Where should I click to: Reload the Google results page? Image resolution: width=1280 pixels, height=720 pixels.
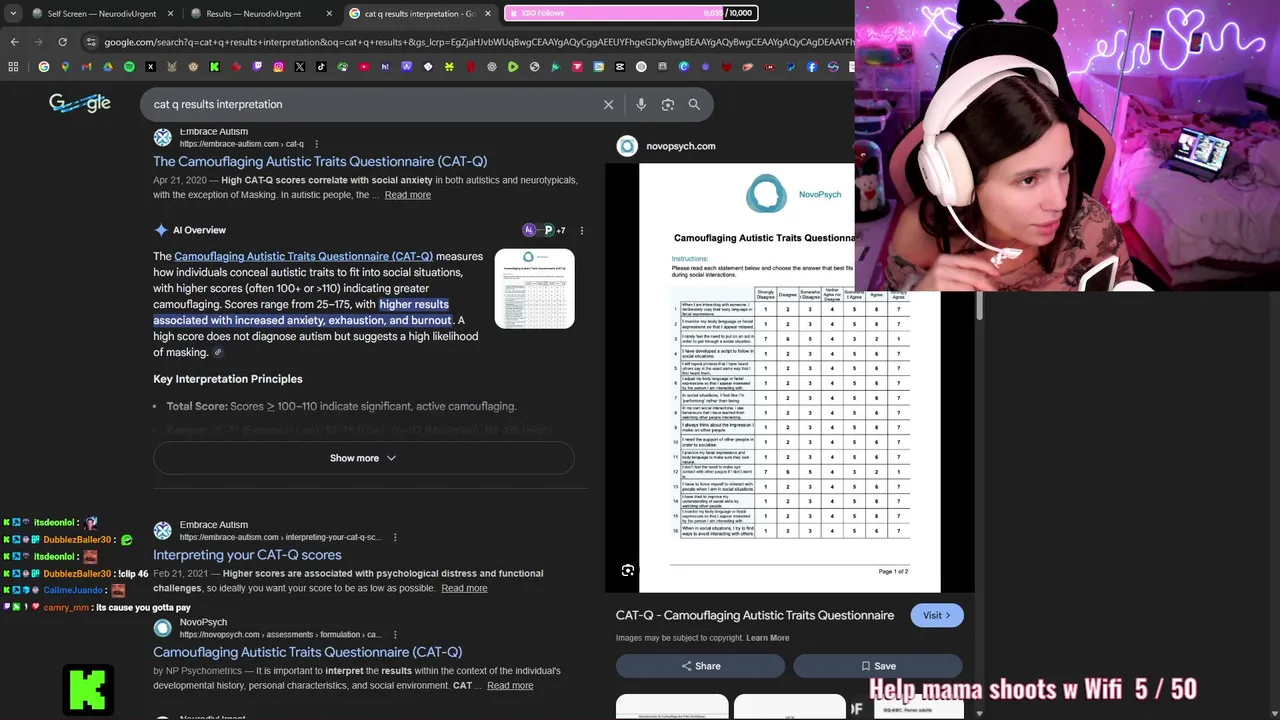62,42
